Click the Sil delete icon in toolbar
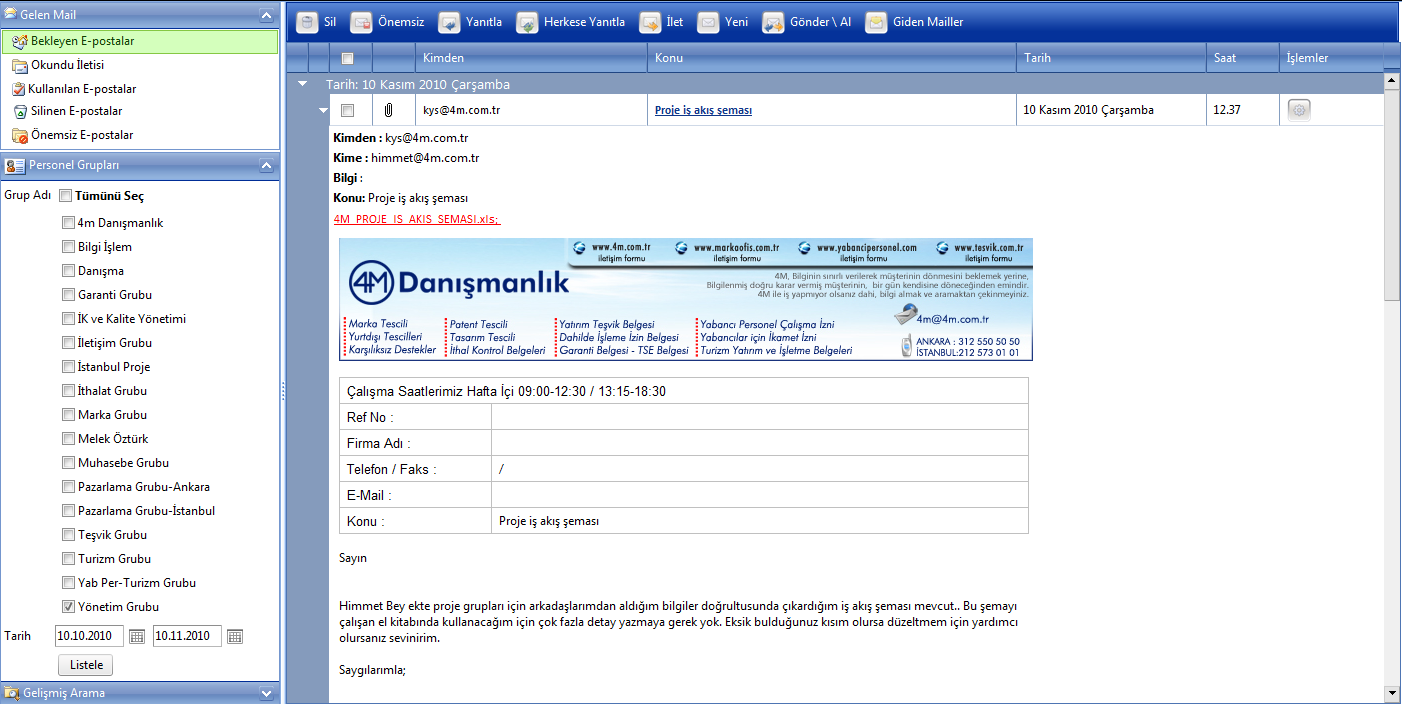Screen dimensions: 1402x704 point(307,22)
